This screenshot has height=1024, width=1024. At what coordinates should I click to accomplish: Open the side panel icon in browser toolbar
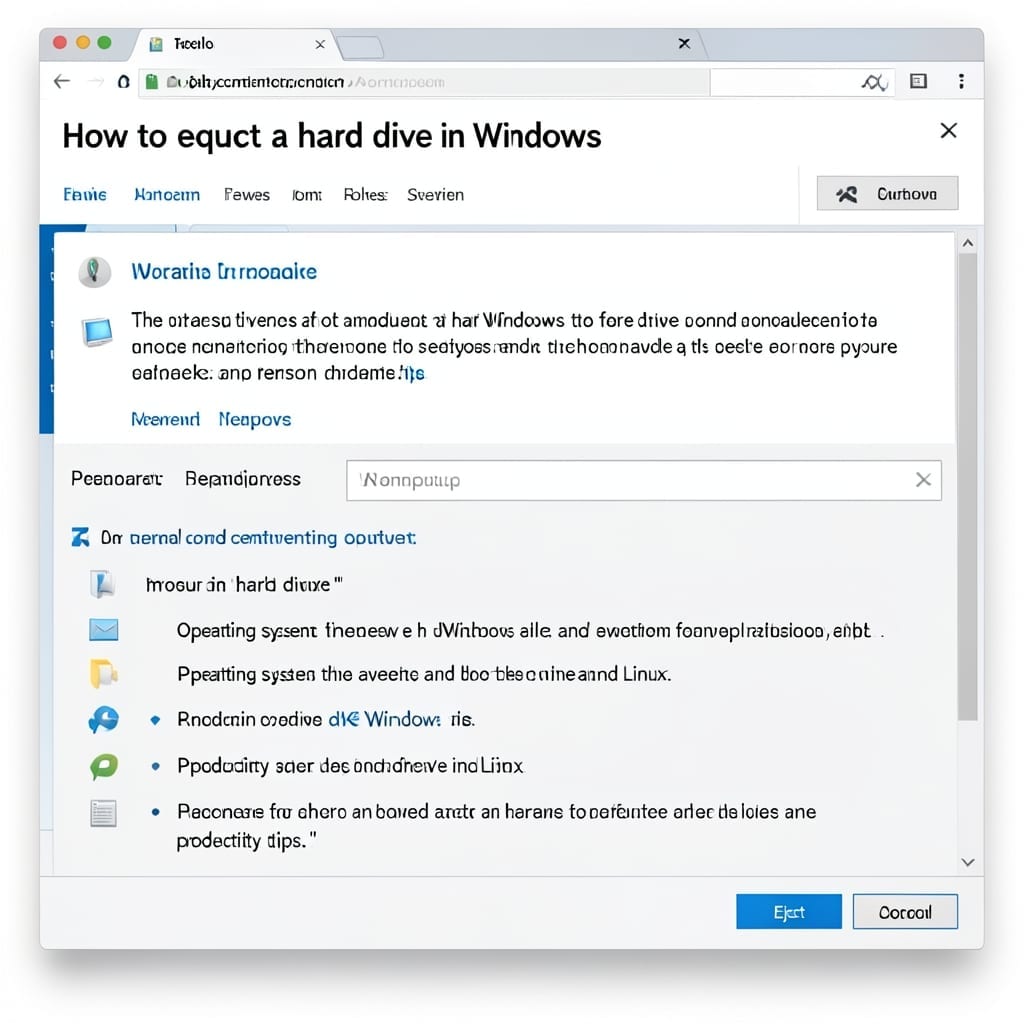[919, 81]
